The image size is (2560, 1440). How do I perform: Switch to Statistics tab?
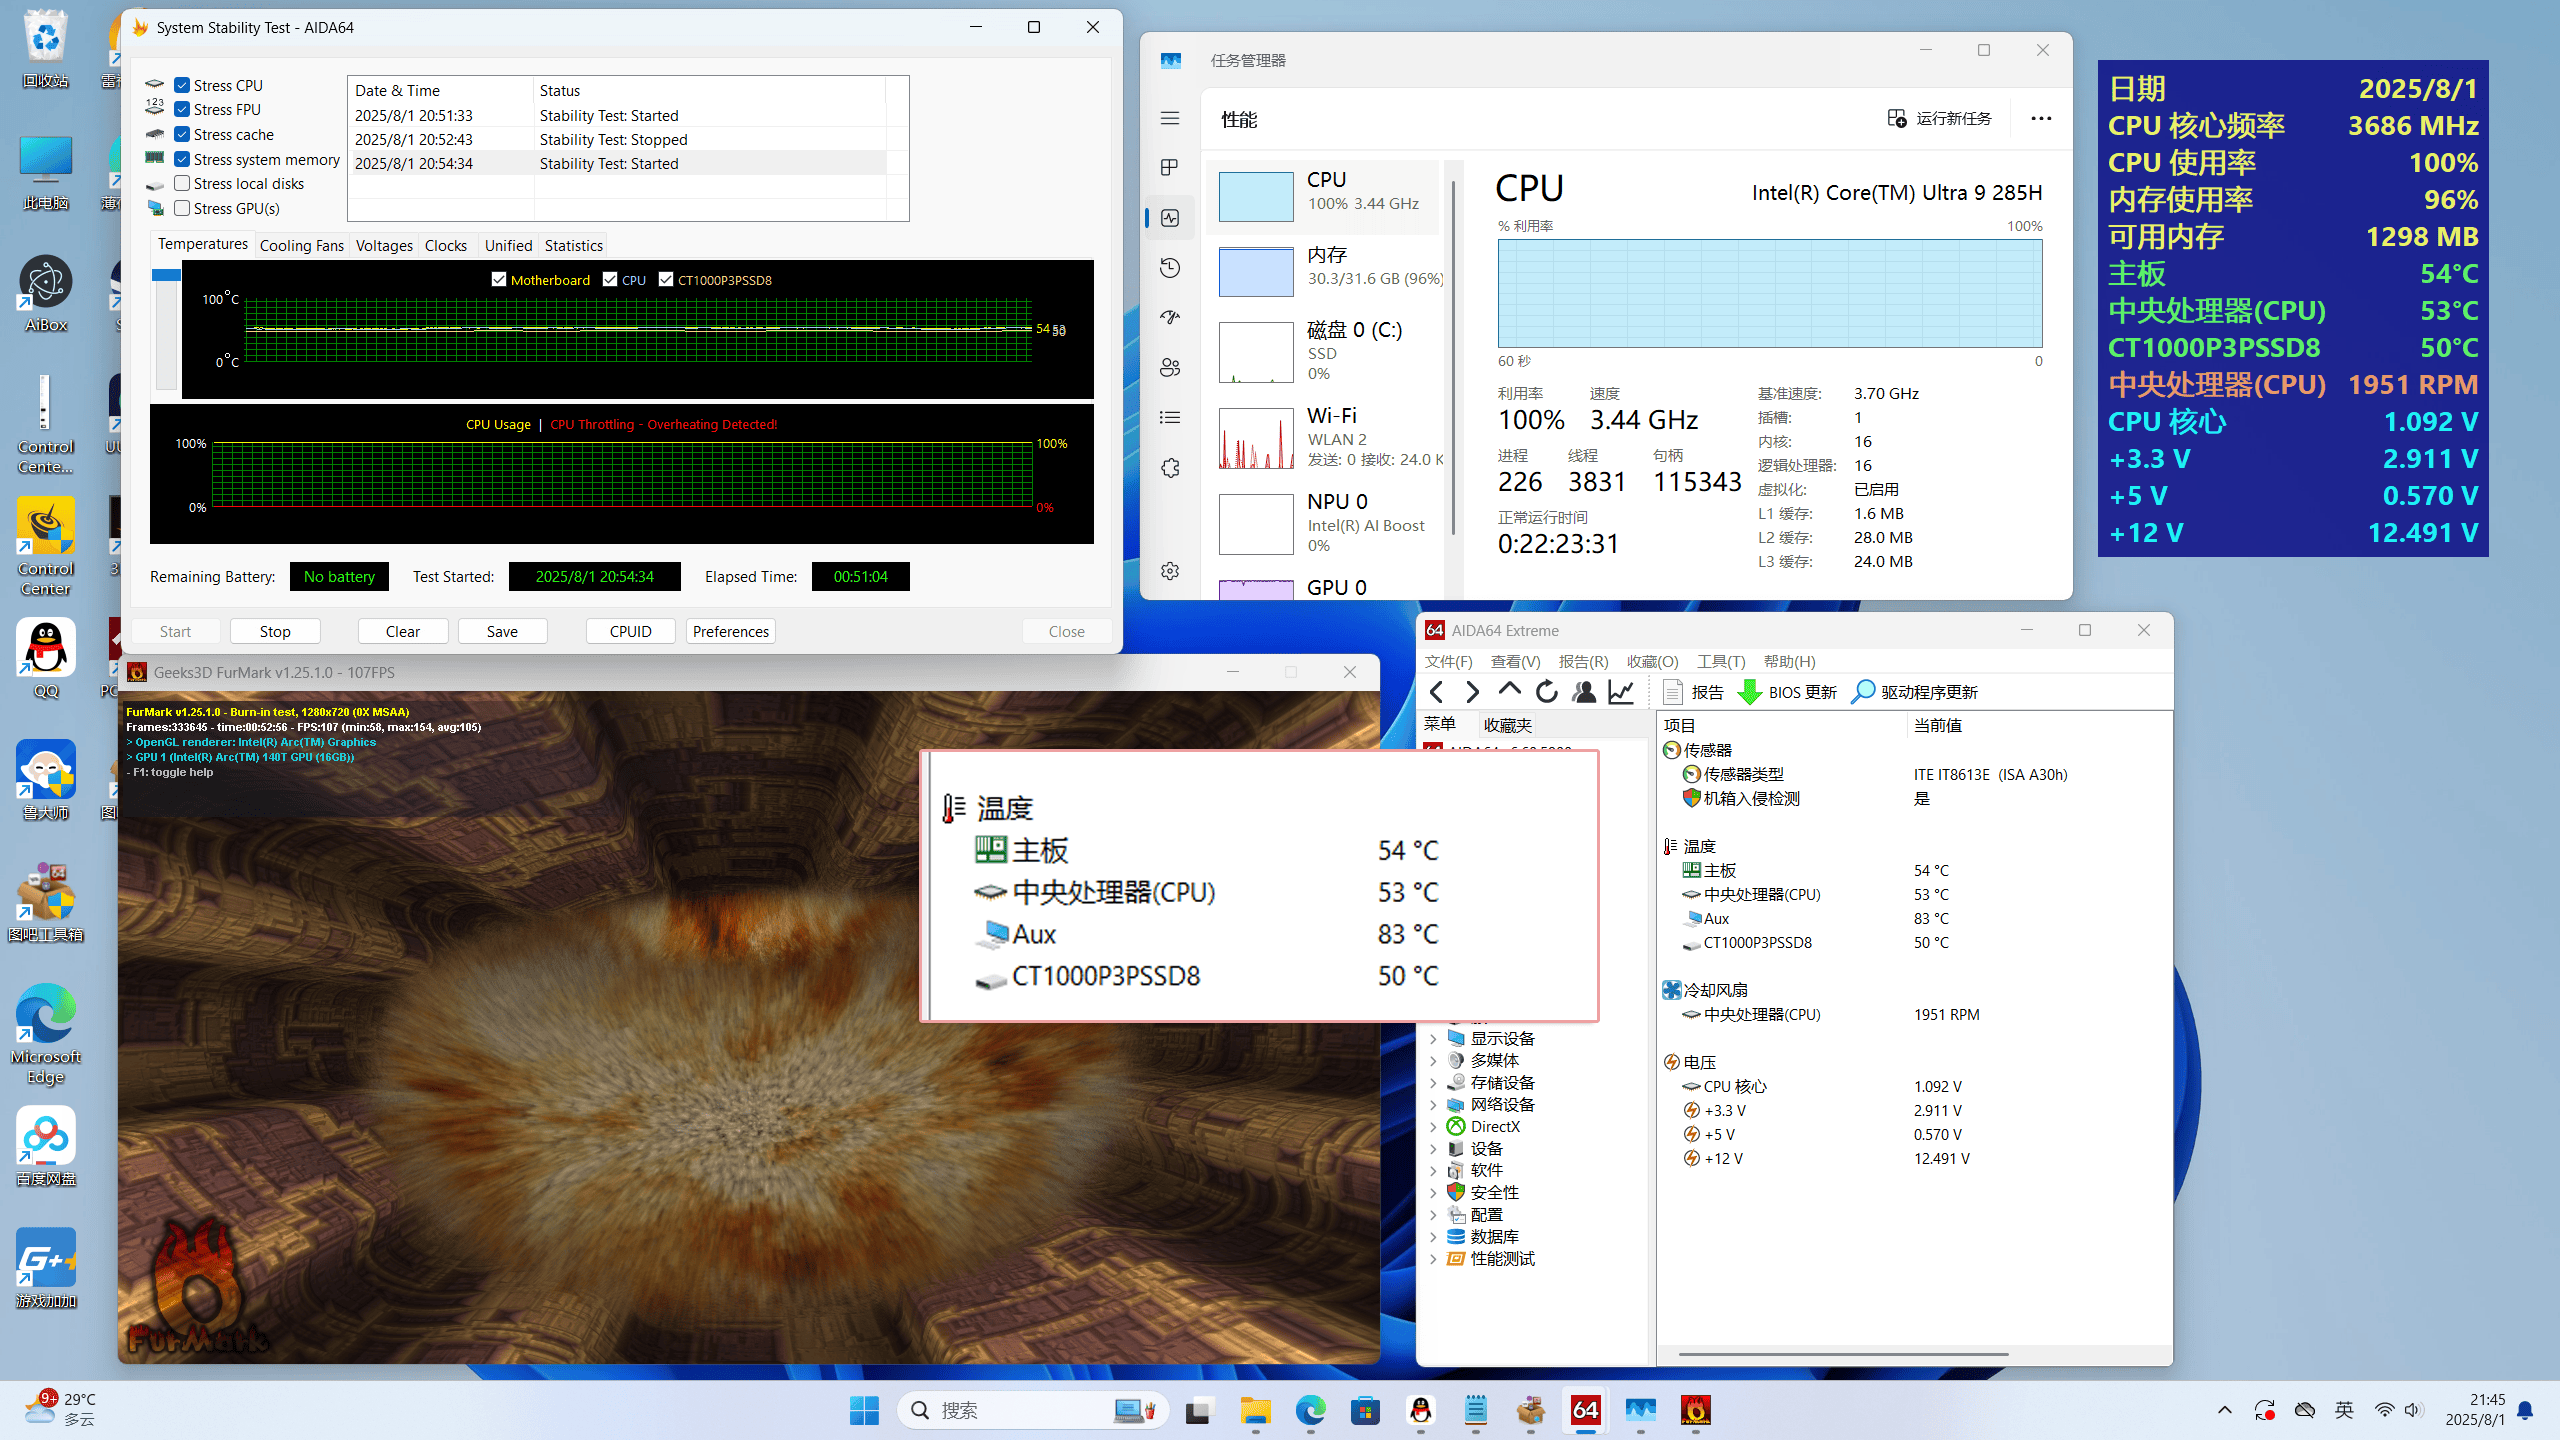(574, 246)
